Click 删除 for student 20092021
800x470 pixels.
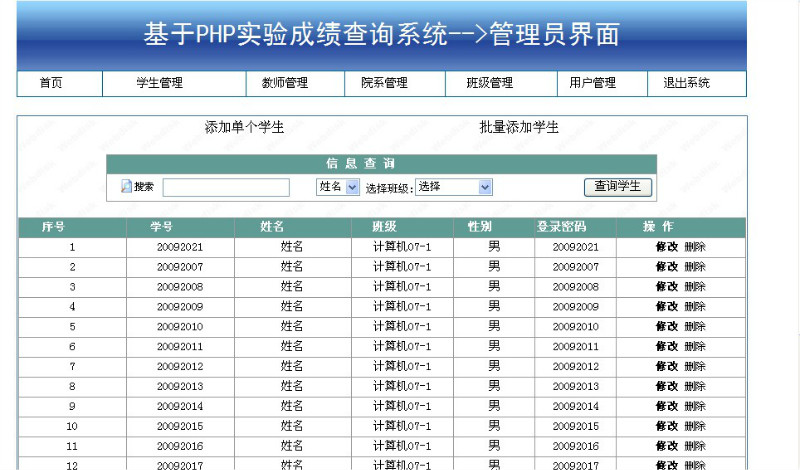(x=695, y=247)
